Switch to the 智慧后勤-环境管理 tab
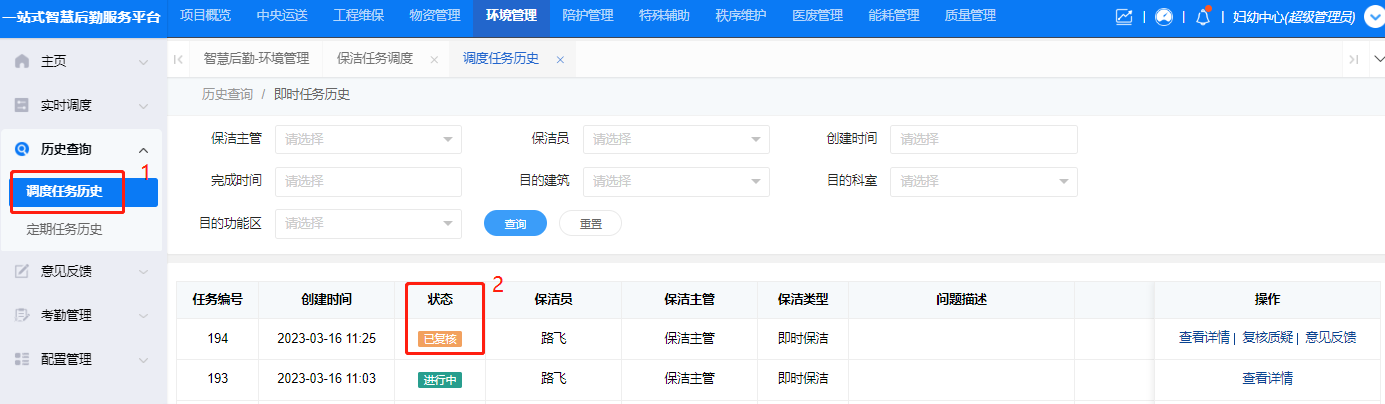The image size is (1385, 404). point(256,59)
